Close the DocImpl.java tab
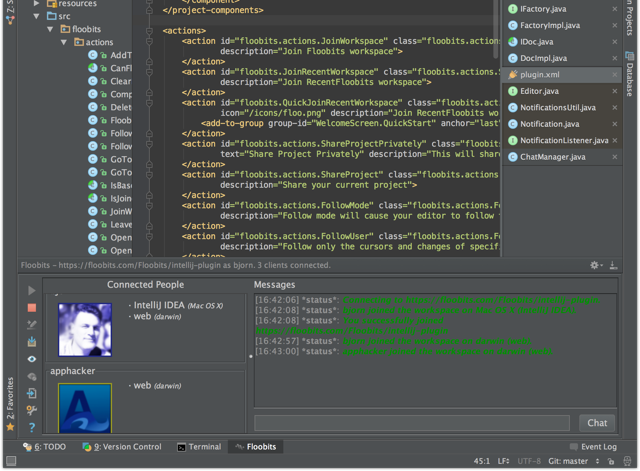 coord(615,58)
